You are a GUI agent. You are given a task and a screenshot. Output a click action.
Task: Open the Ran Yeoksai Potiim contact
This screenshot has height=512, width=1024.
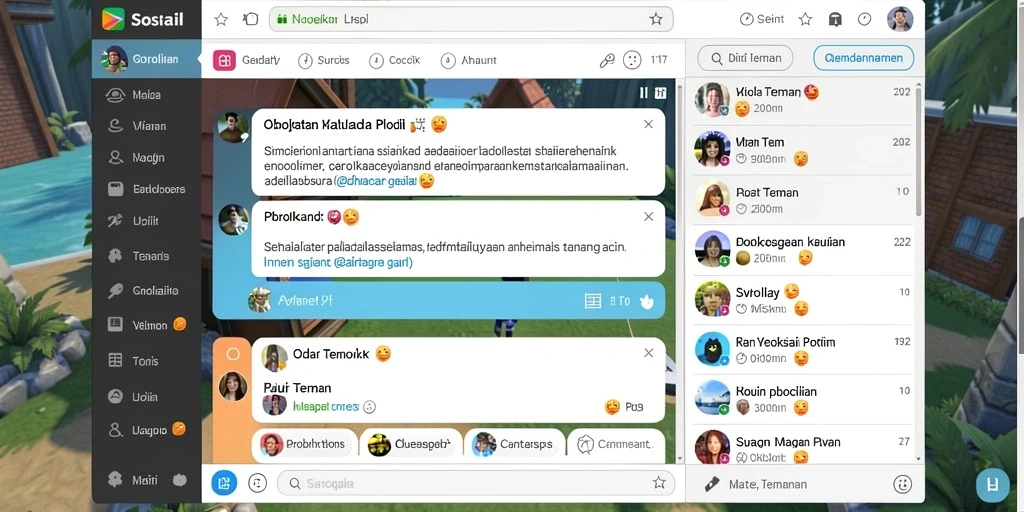pos(803,349)
